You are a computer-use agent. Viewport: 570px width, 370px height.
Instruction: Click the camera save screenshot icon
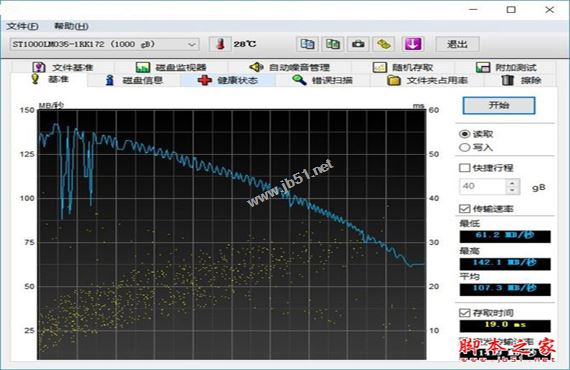(358, 44)
